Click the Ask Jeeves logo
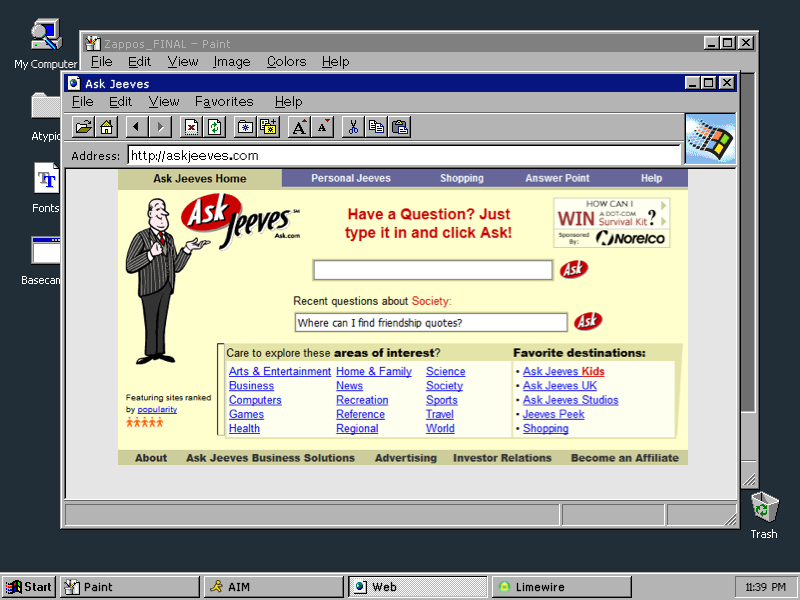 click(x=240, y=220)
